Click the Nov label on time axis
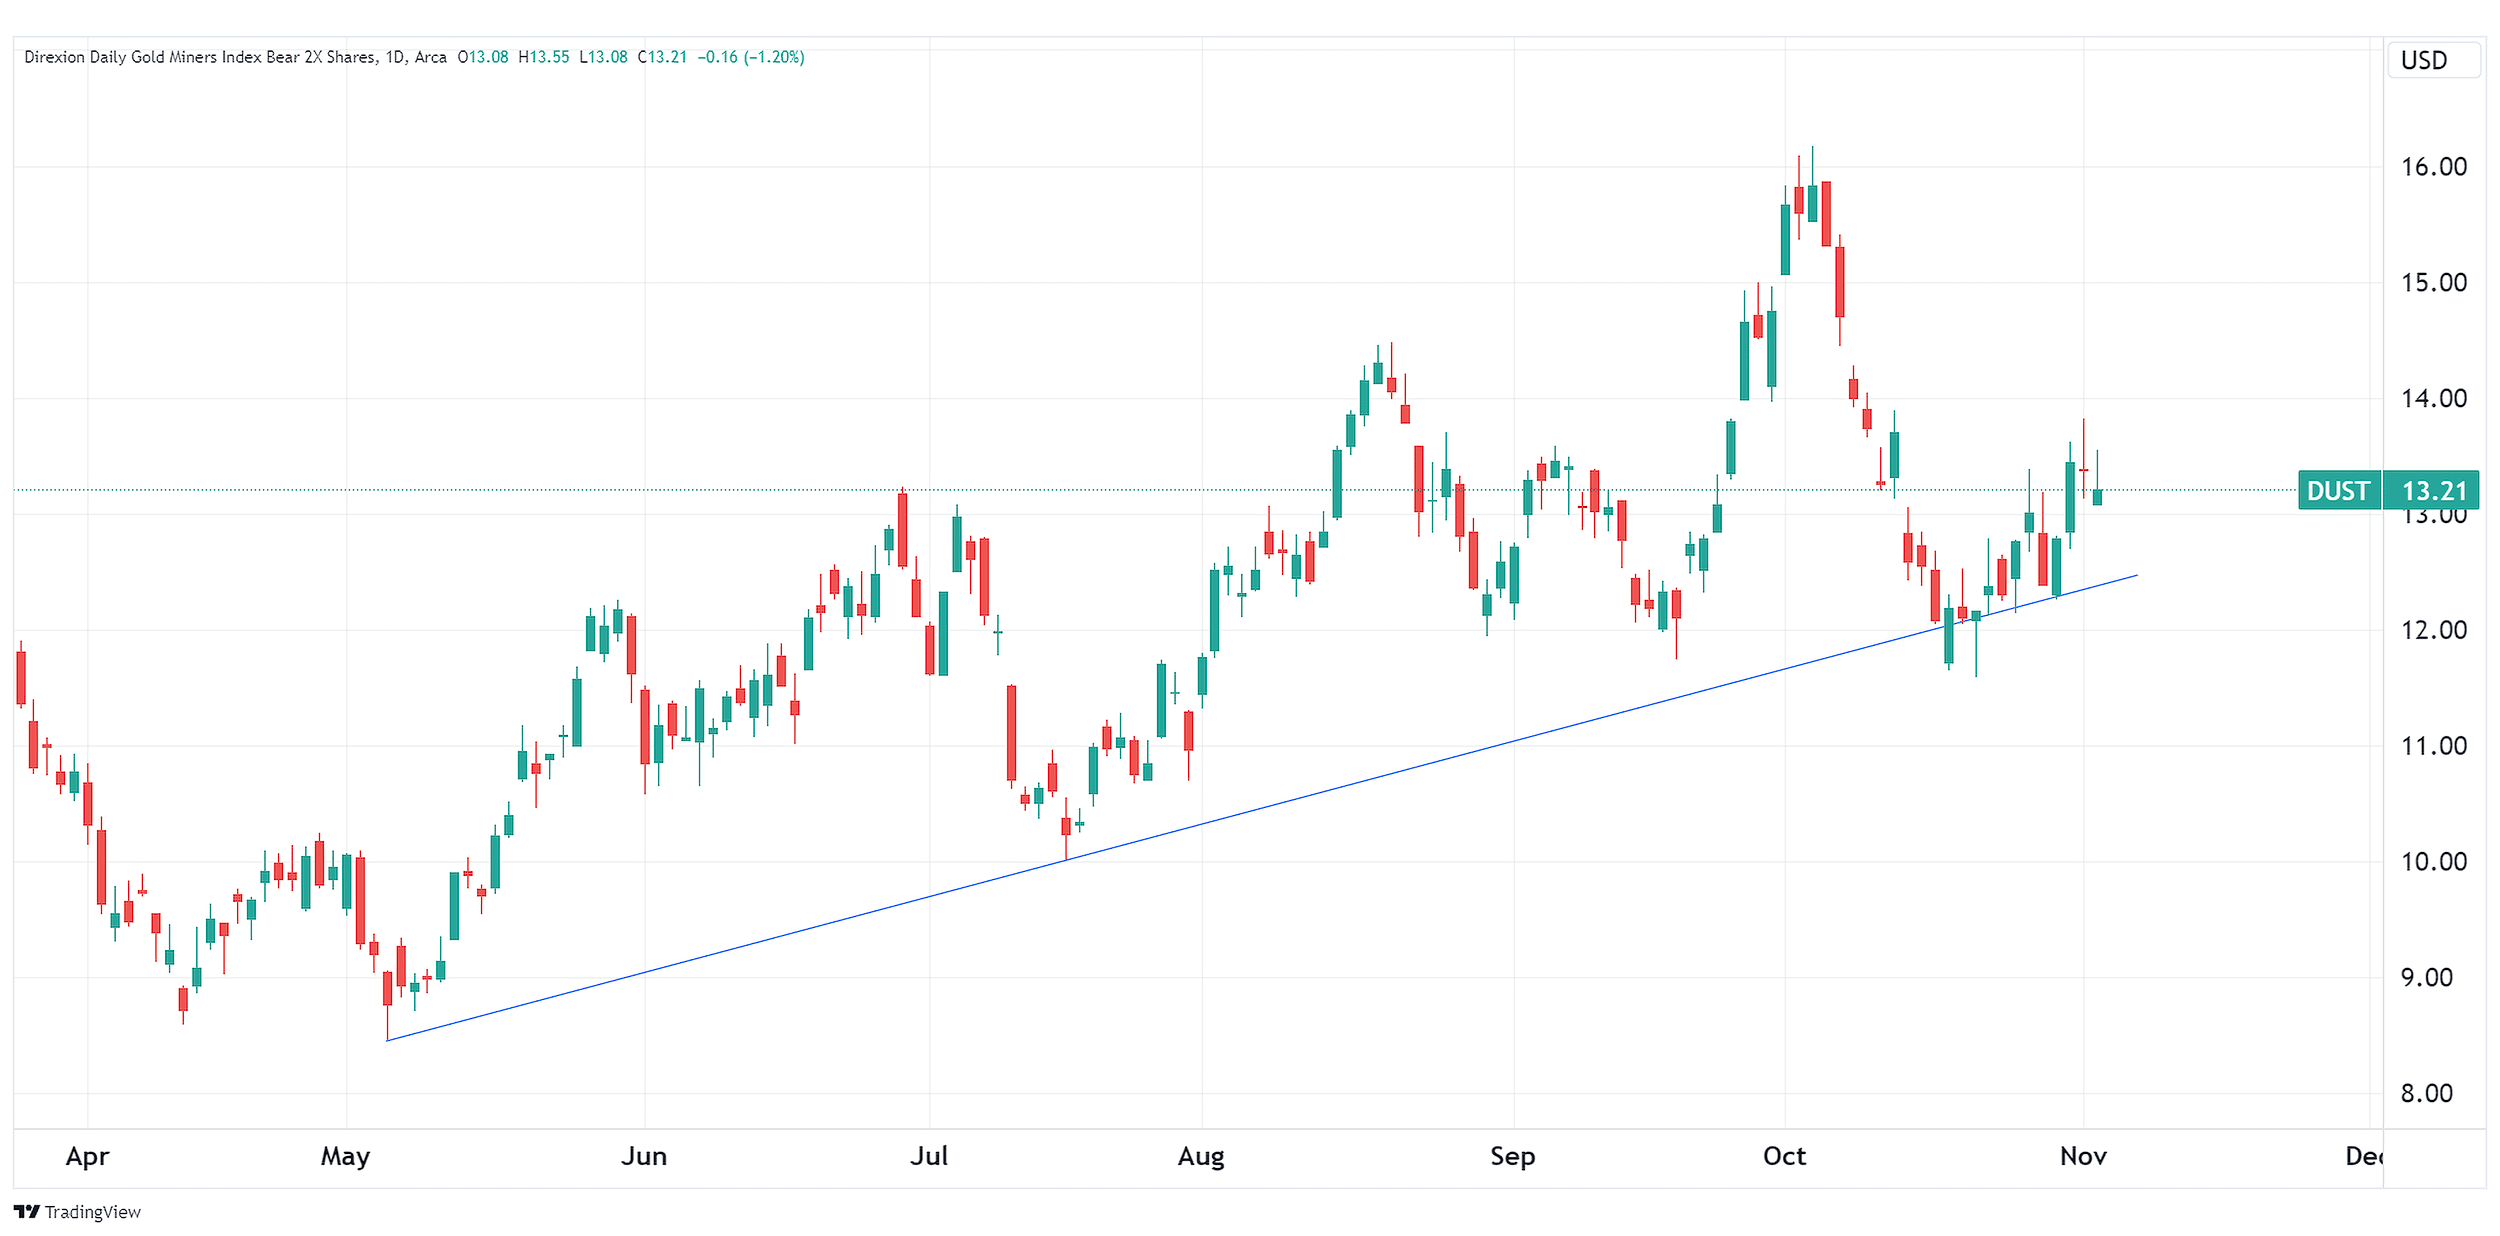 coord(2084,1157)
